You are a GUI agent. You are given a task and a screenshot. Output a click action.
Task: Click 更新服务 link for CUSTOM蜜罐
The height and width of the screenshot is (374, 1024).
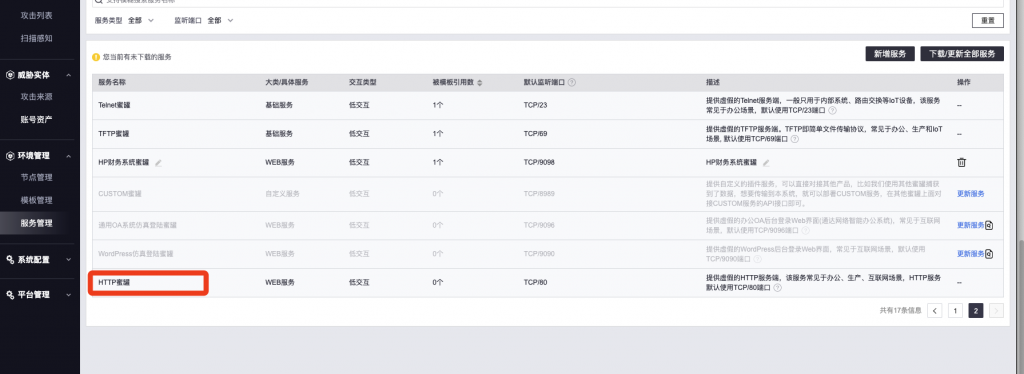970,194
